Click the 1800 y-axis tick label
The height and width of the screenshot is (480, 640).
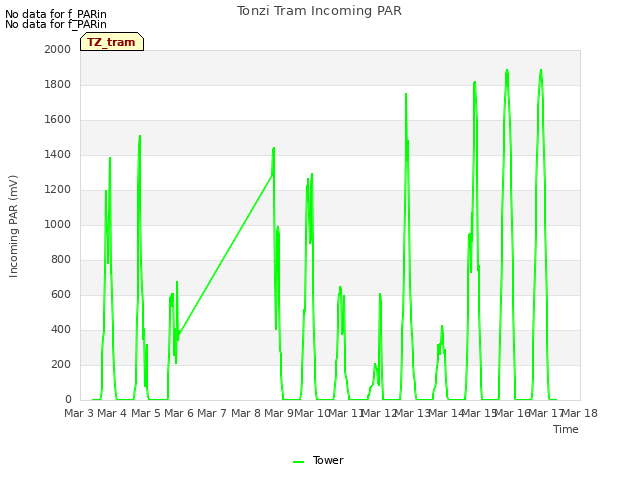(58, 84)
